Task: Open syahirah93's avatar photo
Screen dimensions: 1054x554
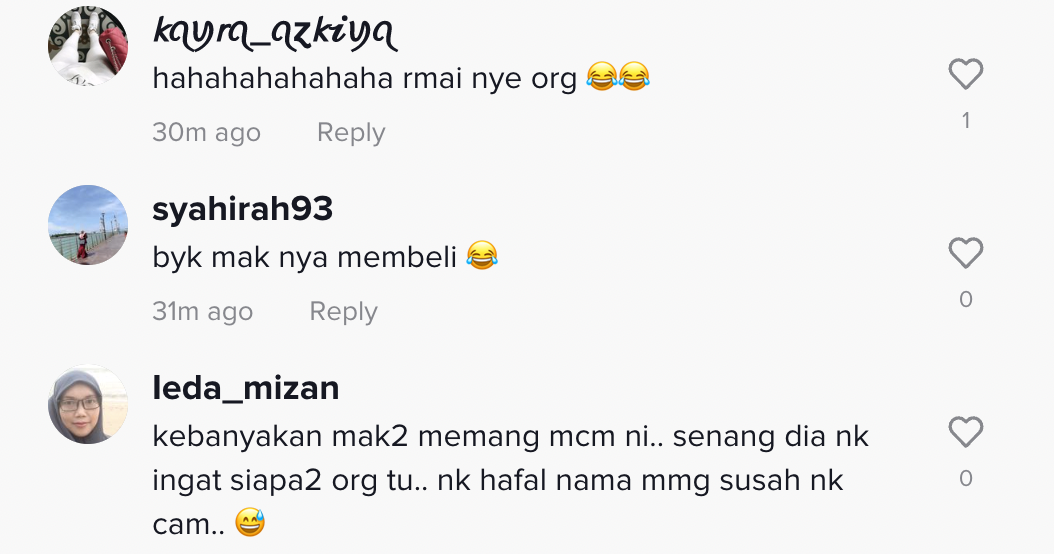Action: (x=88, y=225)
